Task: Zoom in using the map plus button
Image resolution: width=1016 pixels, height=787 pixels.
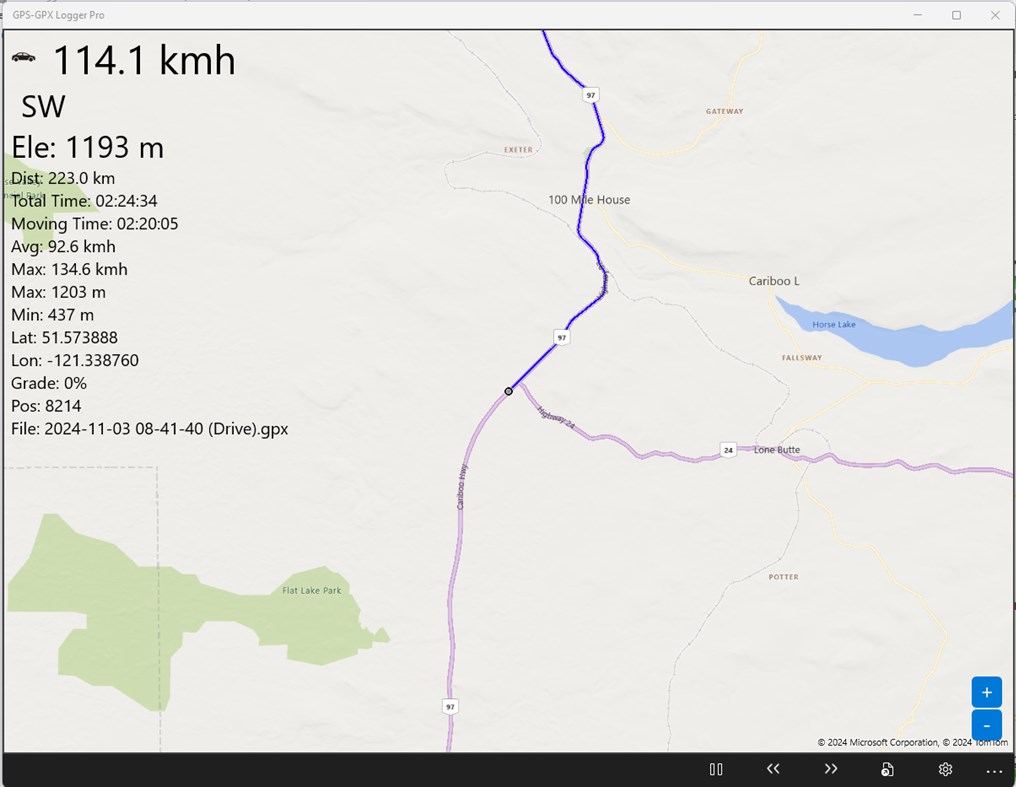Action: coord(986,691)
